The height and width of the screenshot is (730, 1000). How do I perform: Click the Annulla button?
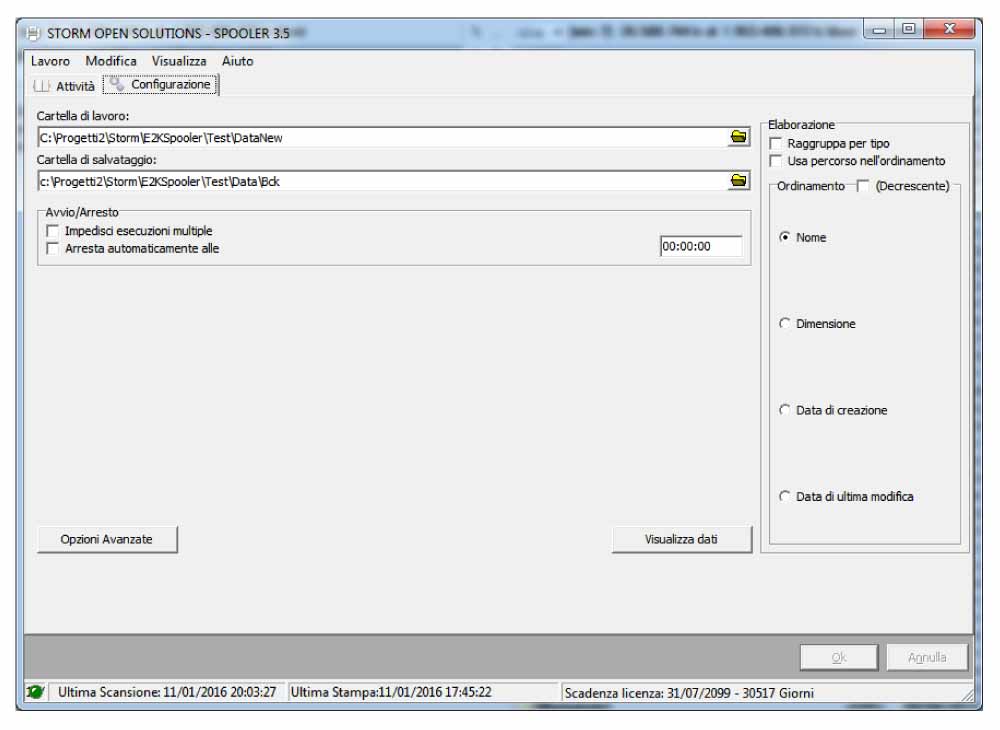(927, 657)
